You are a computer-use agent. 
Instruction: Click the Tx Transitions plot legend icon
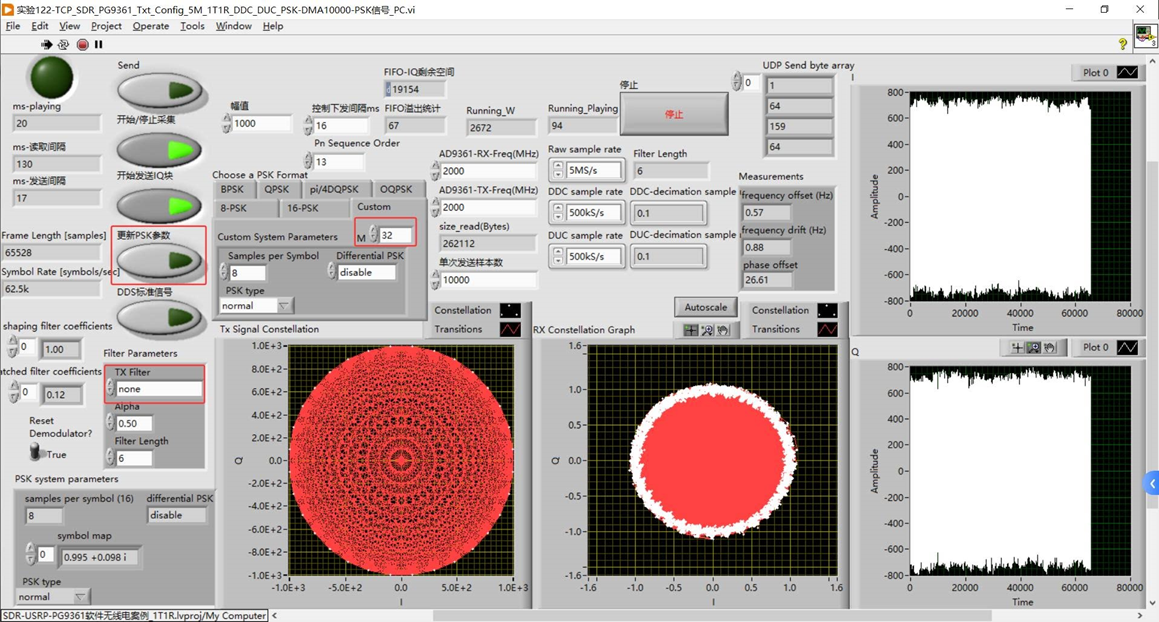coord(510,329)
